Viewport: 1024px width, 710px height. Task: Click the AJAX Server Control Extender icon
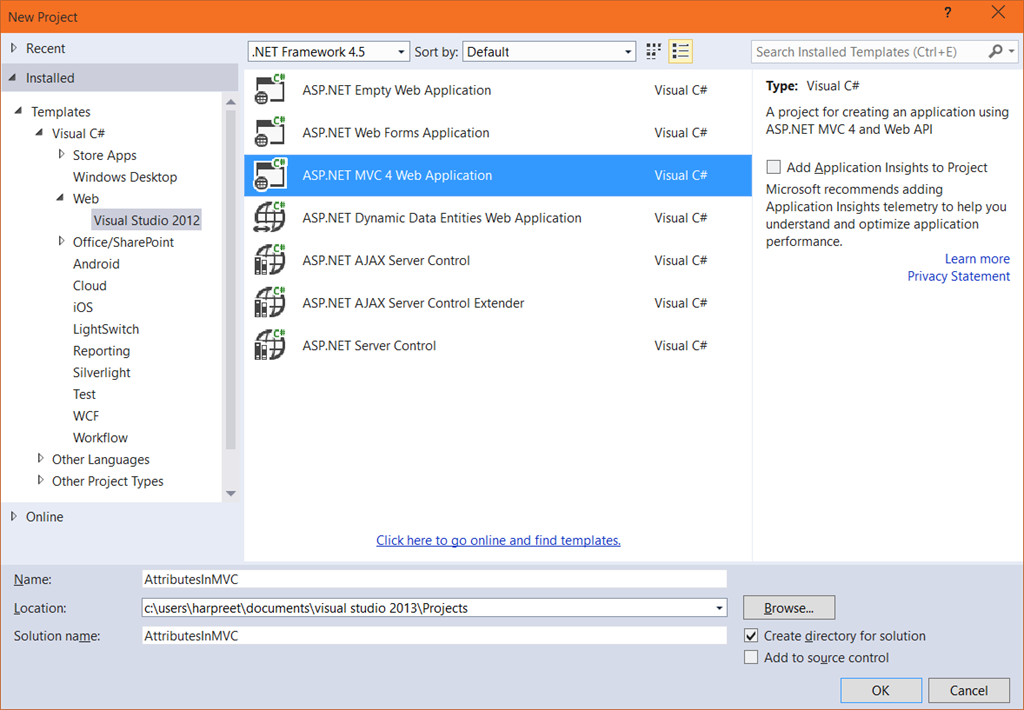pyautogui.click(x=270, y=302)
